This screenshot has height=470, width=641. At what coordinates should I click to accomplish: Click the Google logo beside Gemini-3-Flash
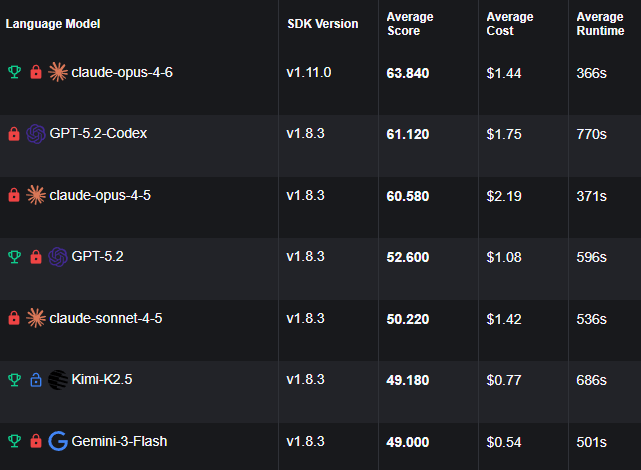click(x=58, y=441)
